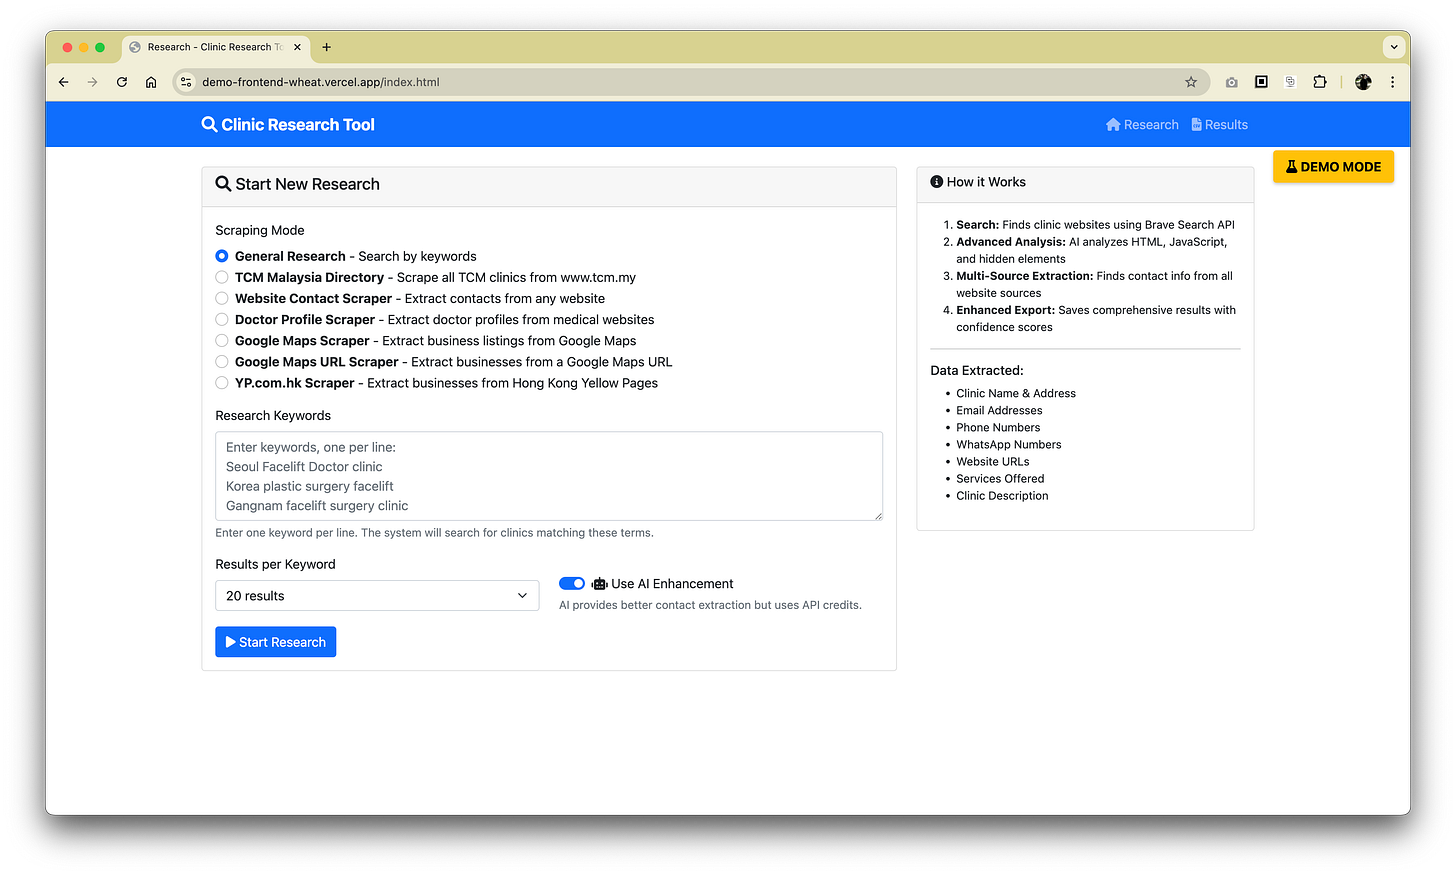Go to browser home icon
The height and width of the screenshot is (875, 1456).
click(x=151, y=82)
